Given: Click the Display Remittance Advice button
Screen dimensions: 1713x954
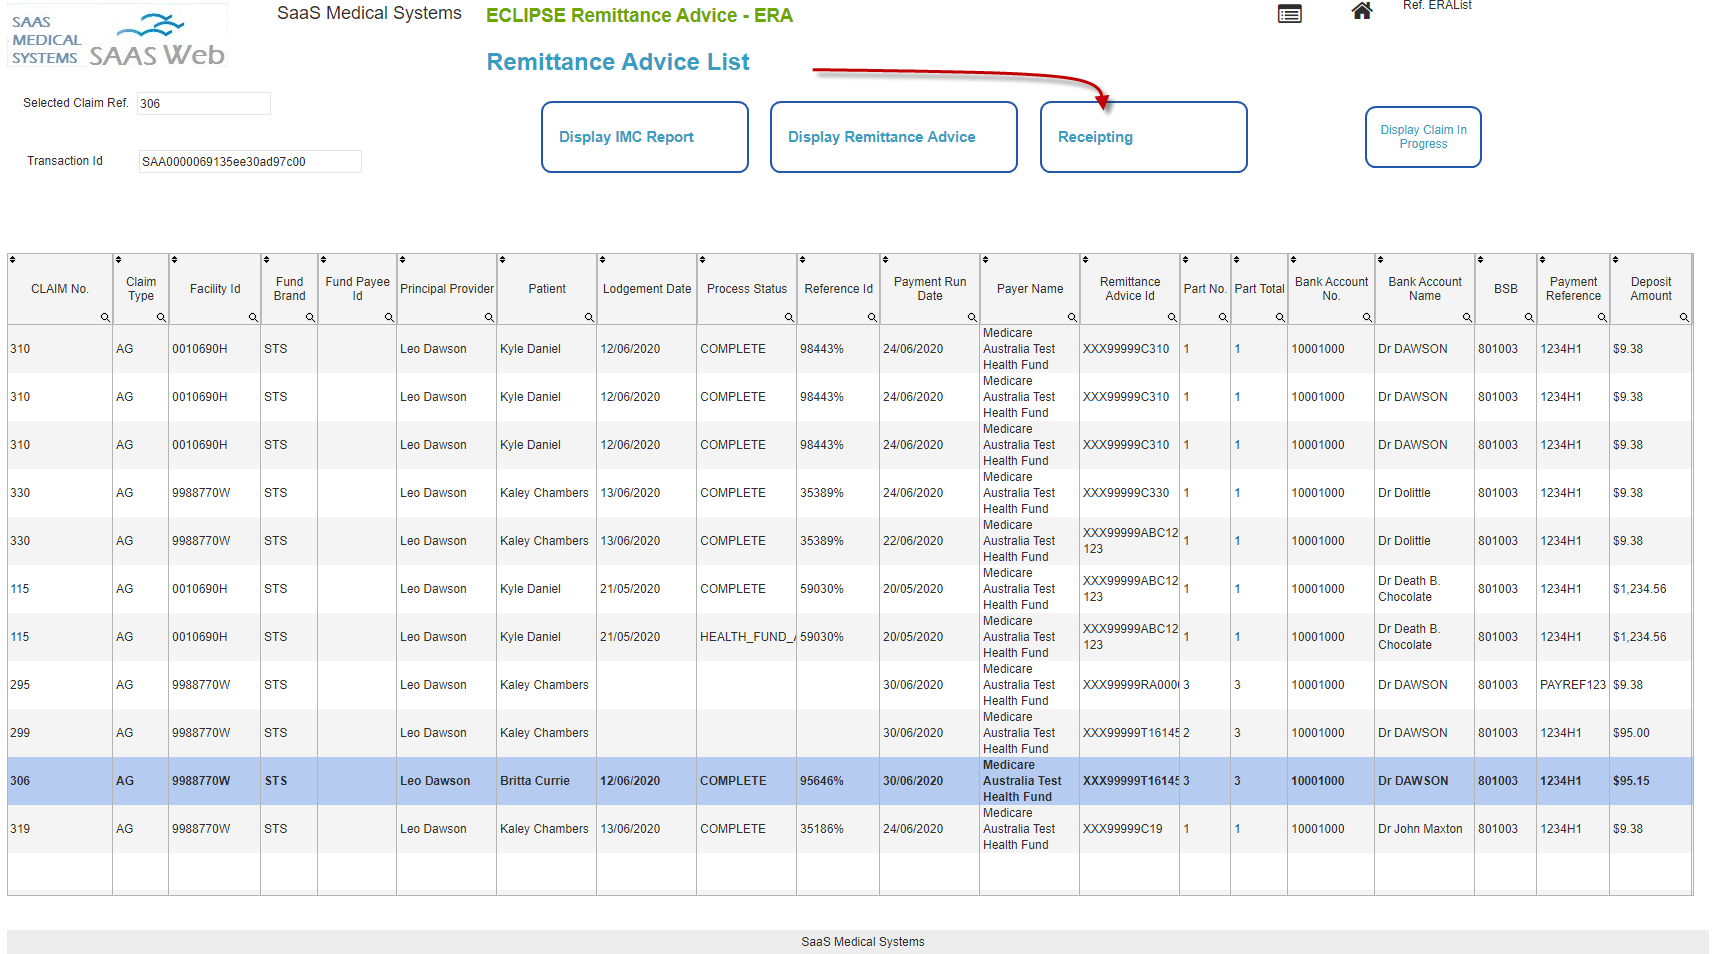Looking at the screenshot, I should 894,137.
